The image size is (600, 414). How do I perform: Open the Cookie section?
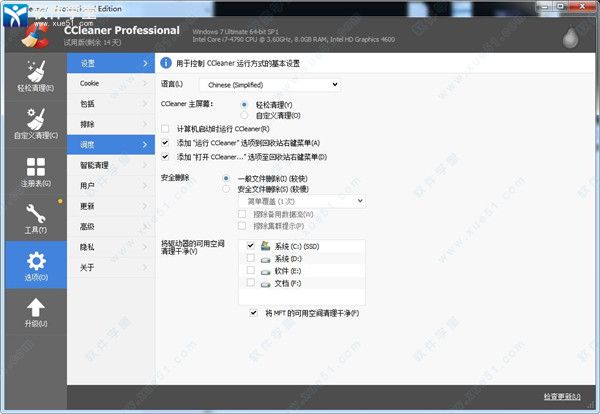point(111,83)
